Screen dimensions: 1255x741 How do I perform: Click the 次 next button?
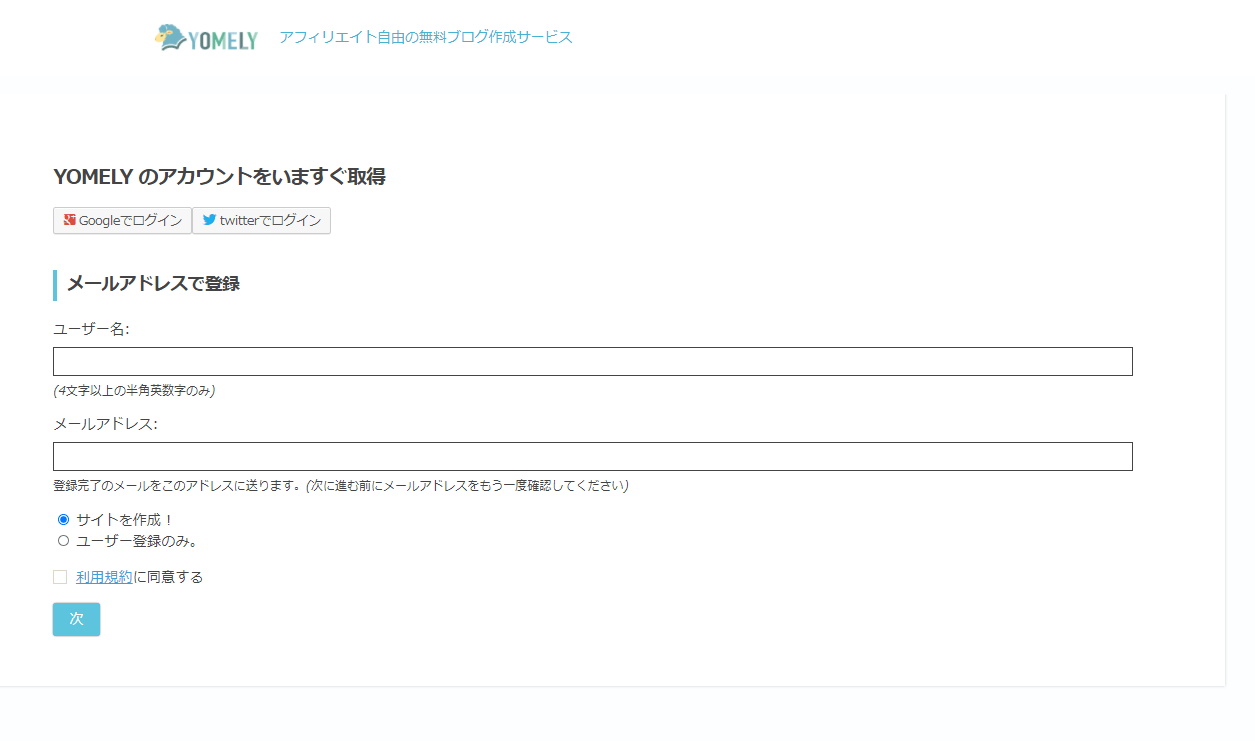pos(76,619)
